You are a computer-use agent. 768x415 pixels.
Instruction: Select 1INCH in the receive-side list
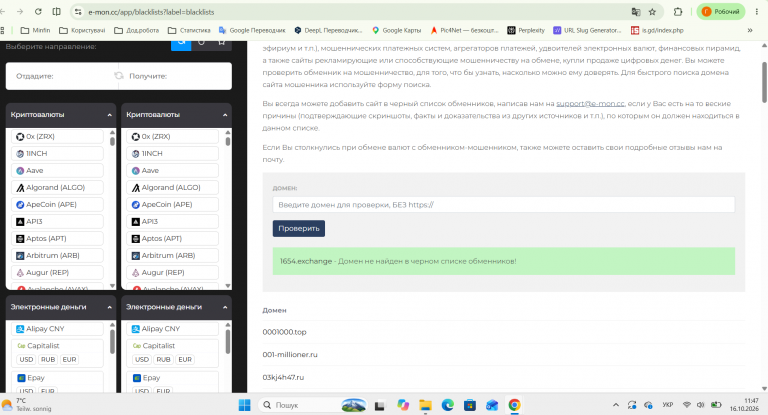point(172,153)
